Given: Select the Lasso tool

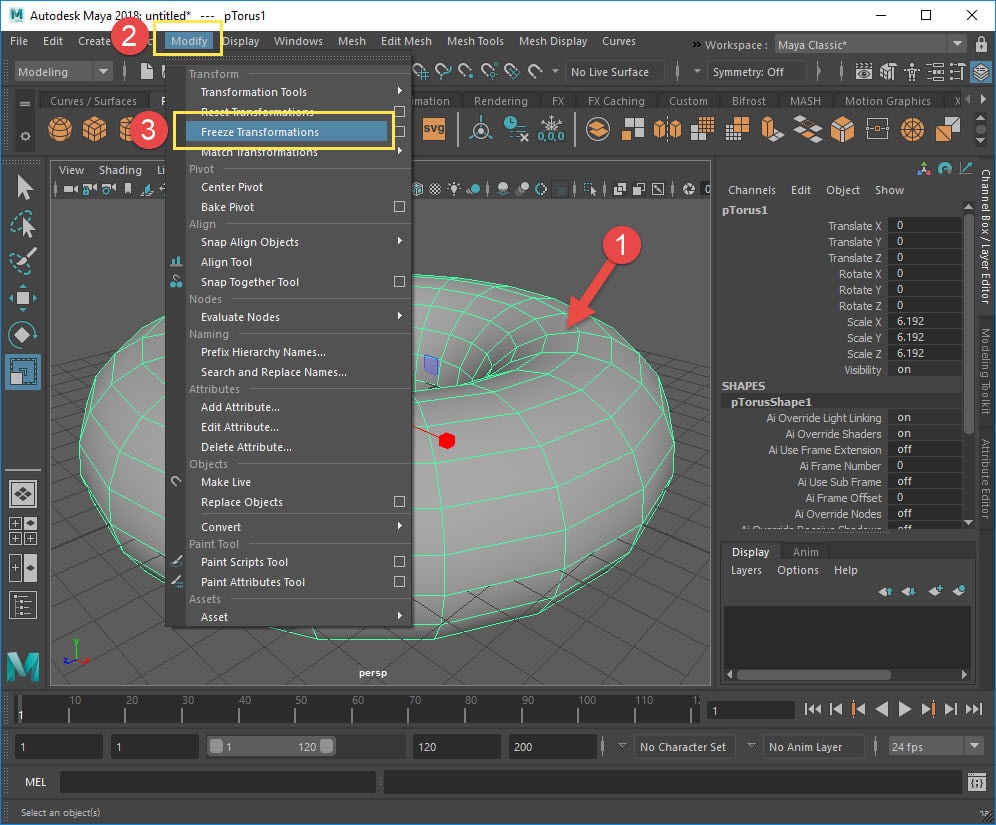Looking at the screenshot, I should (x=23, y=224).
